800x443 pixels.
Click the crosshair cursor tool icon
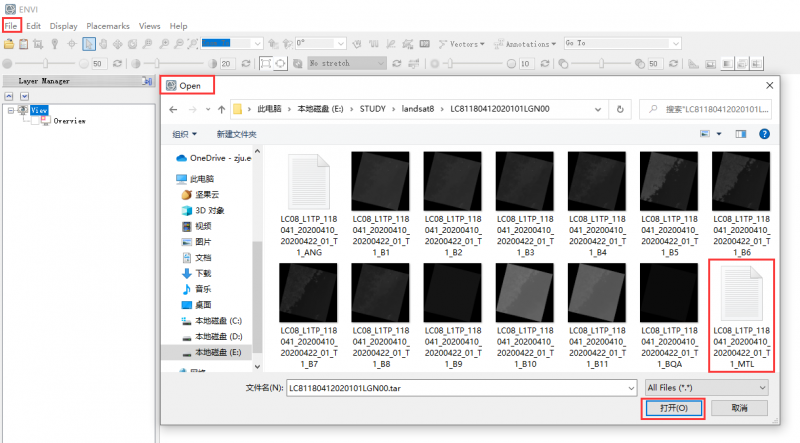(71, 44)
